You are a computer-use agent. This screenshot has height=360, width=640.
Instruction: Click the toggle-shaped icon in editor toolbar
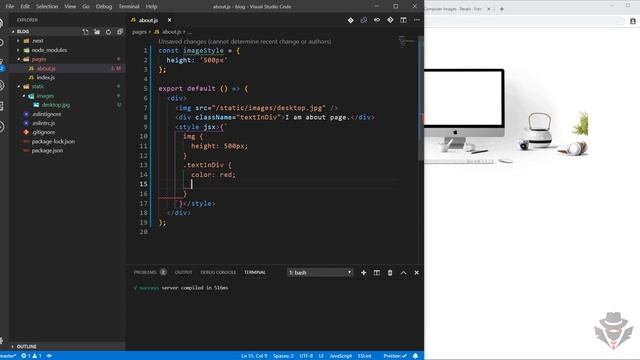377,20
